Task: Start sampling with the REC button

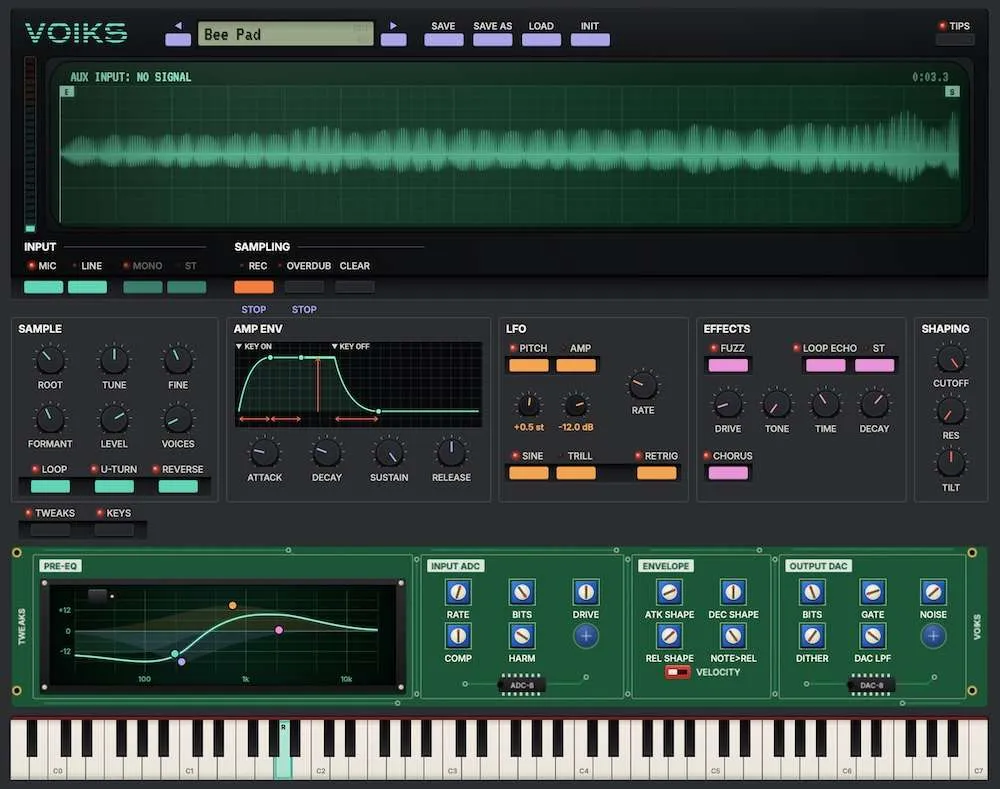Action: pos(254,287)
